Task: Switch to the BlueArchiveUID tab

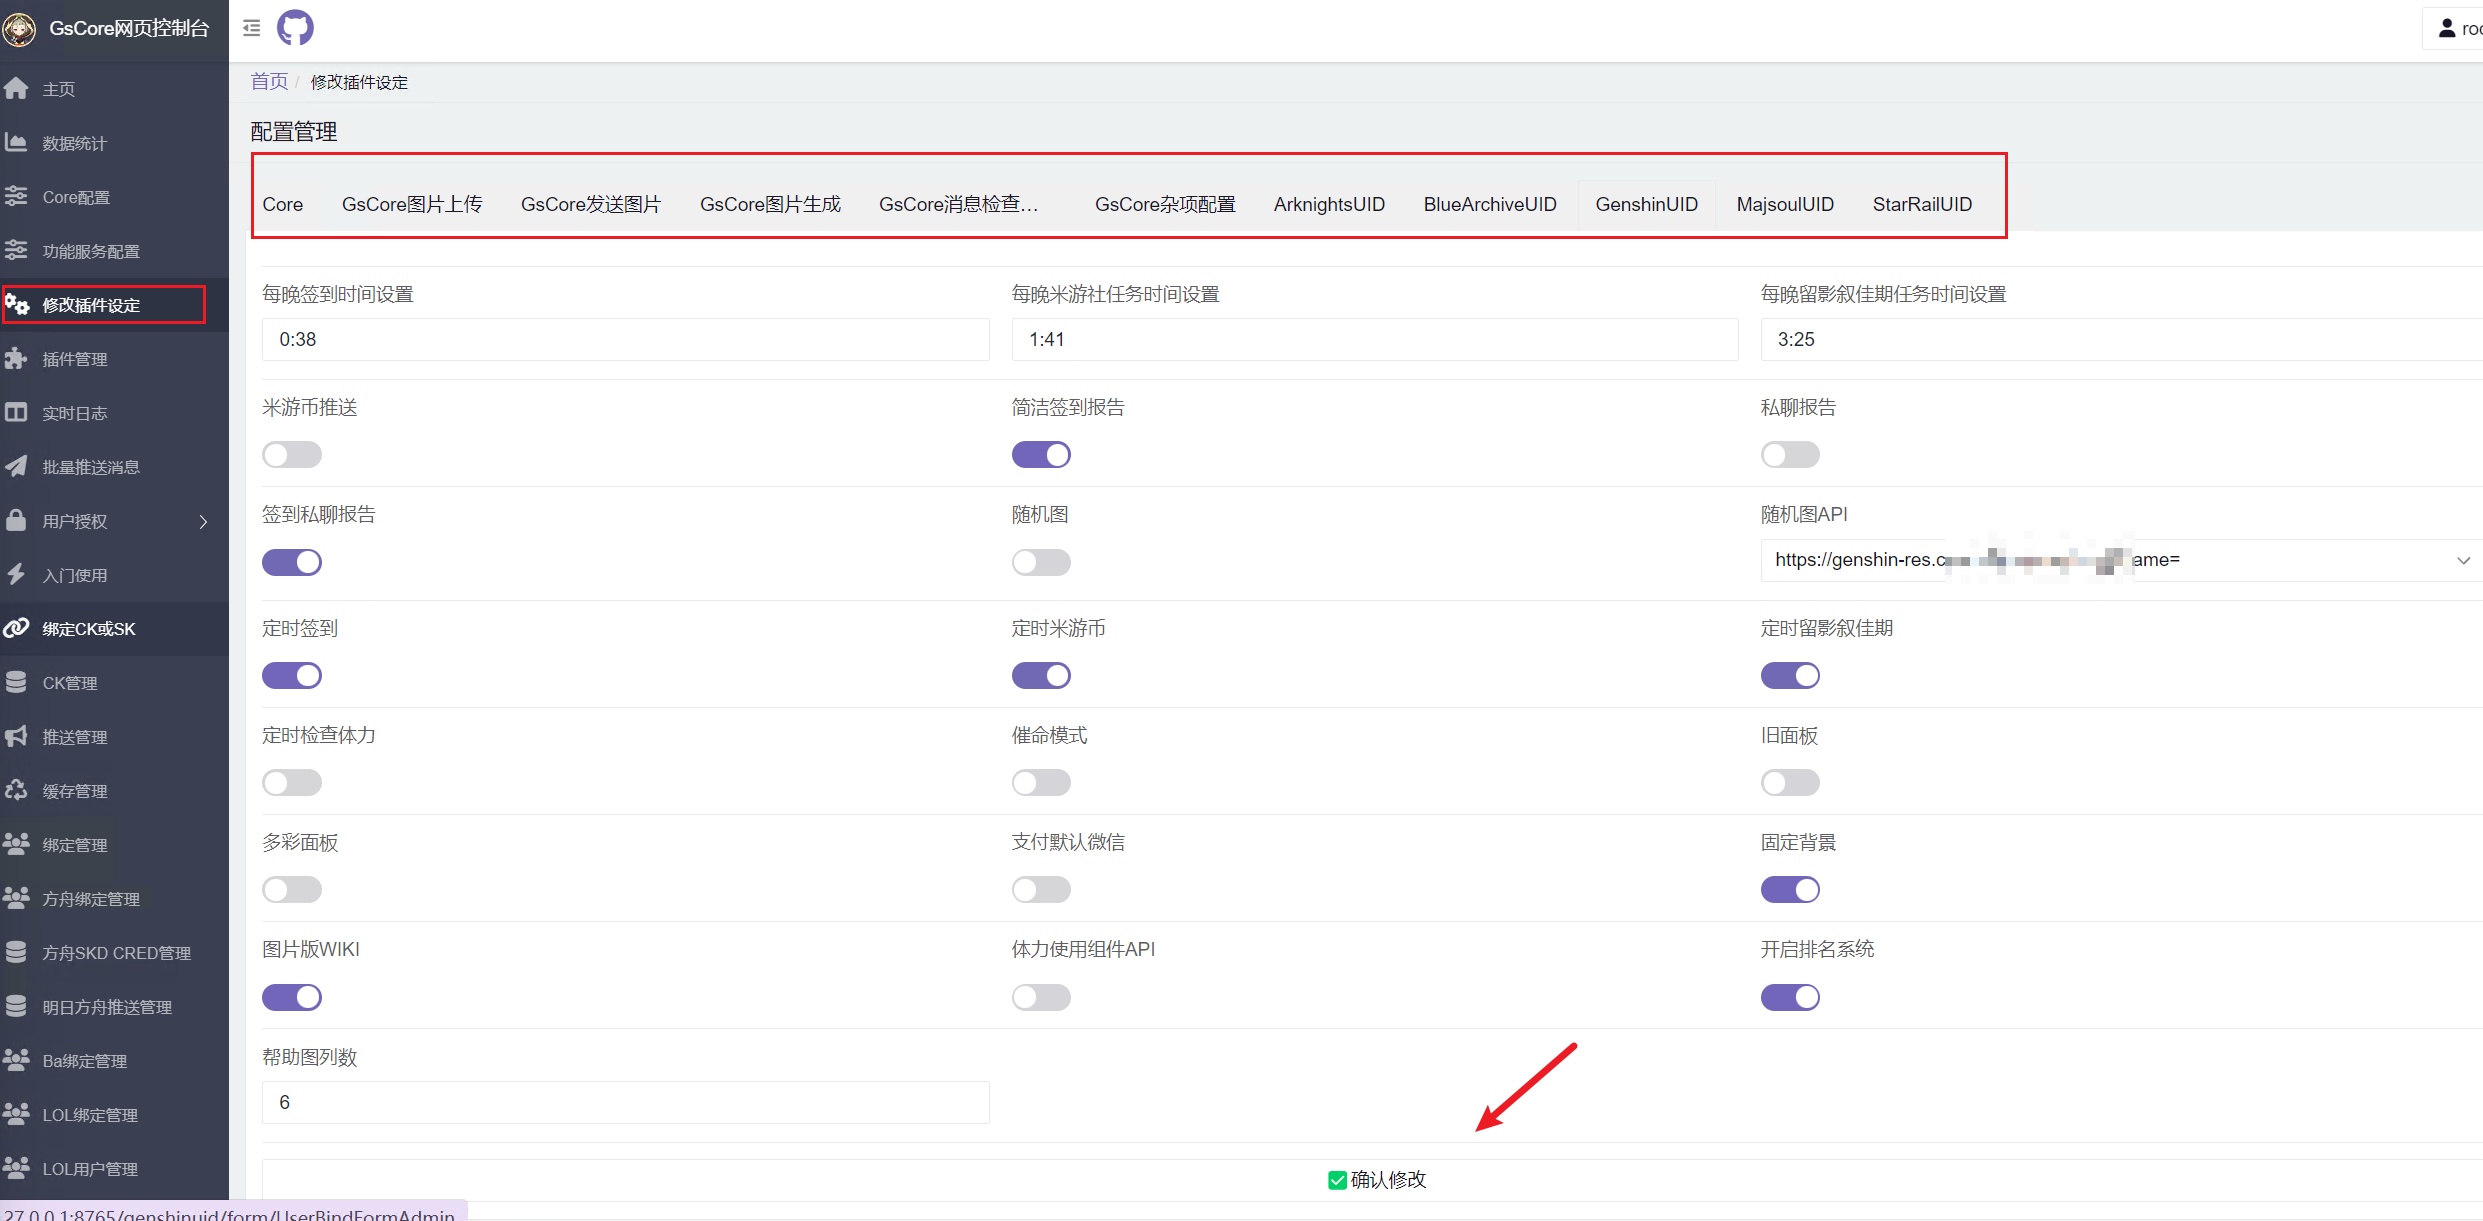Action: pyautogui.click(x=1490, y=204)
